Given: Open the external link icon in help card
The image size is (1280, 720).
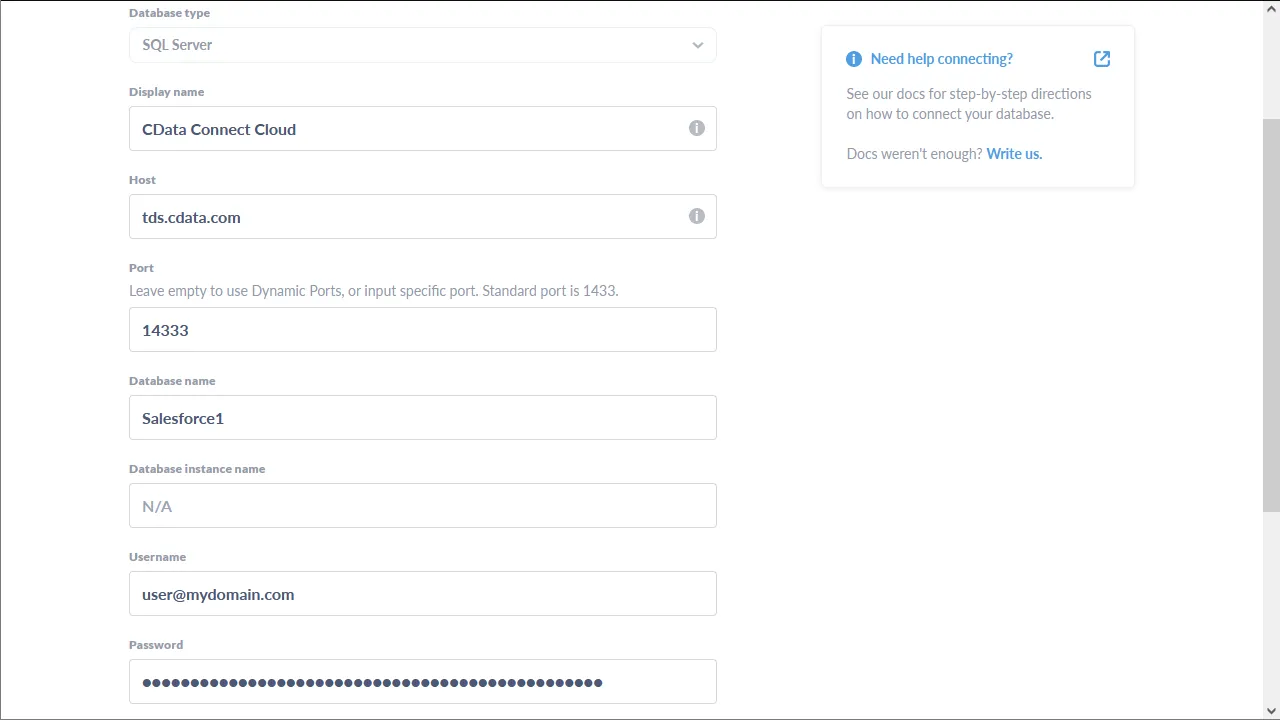Looking at the screenshot, I should click(x=1101, y=59).
